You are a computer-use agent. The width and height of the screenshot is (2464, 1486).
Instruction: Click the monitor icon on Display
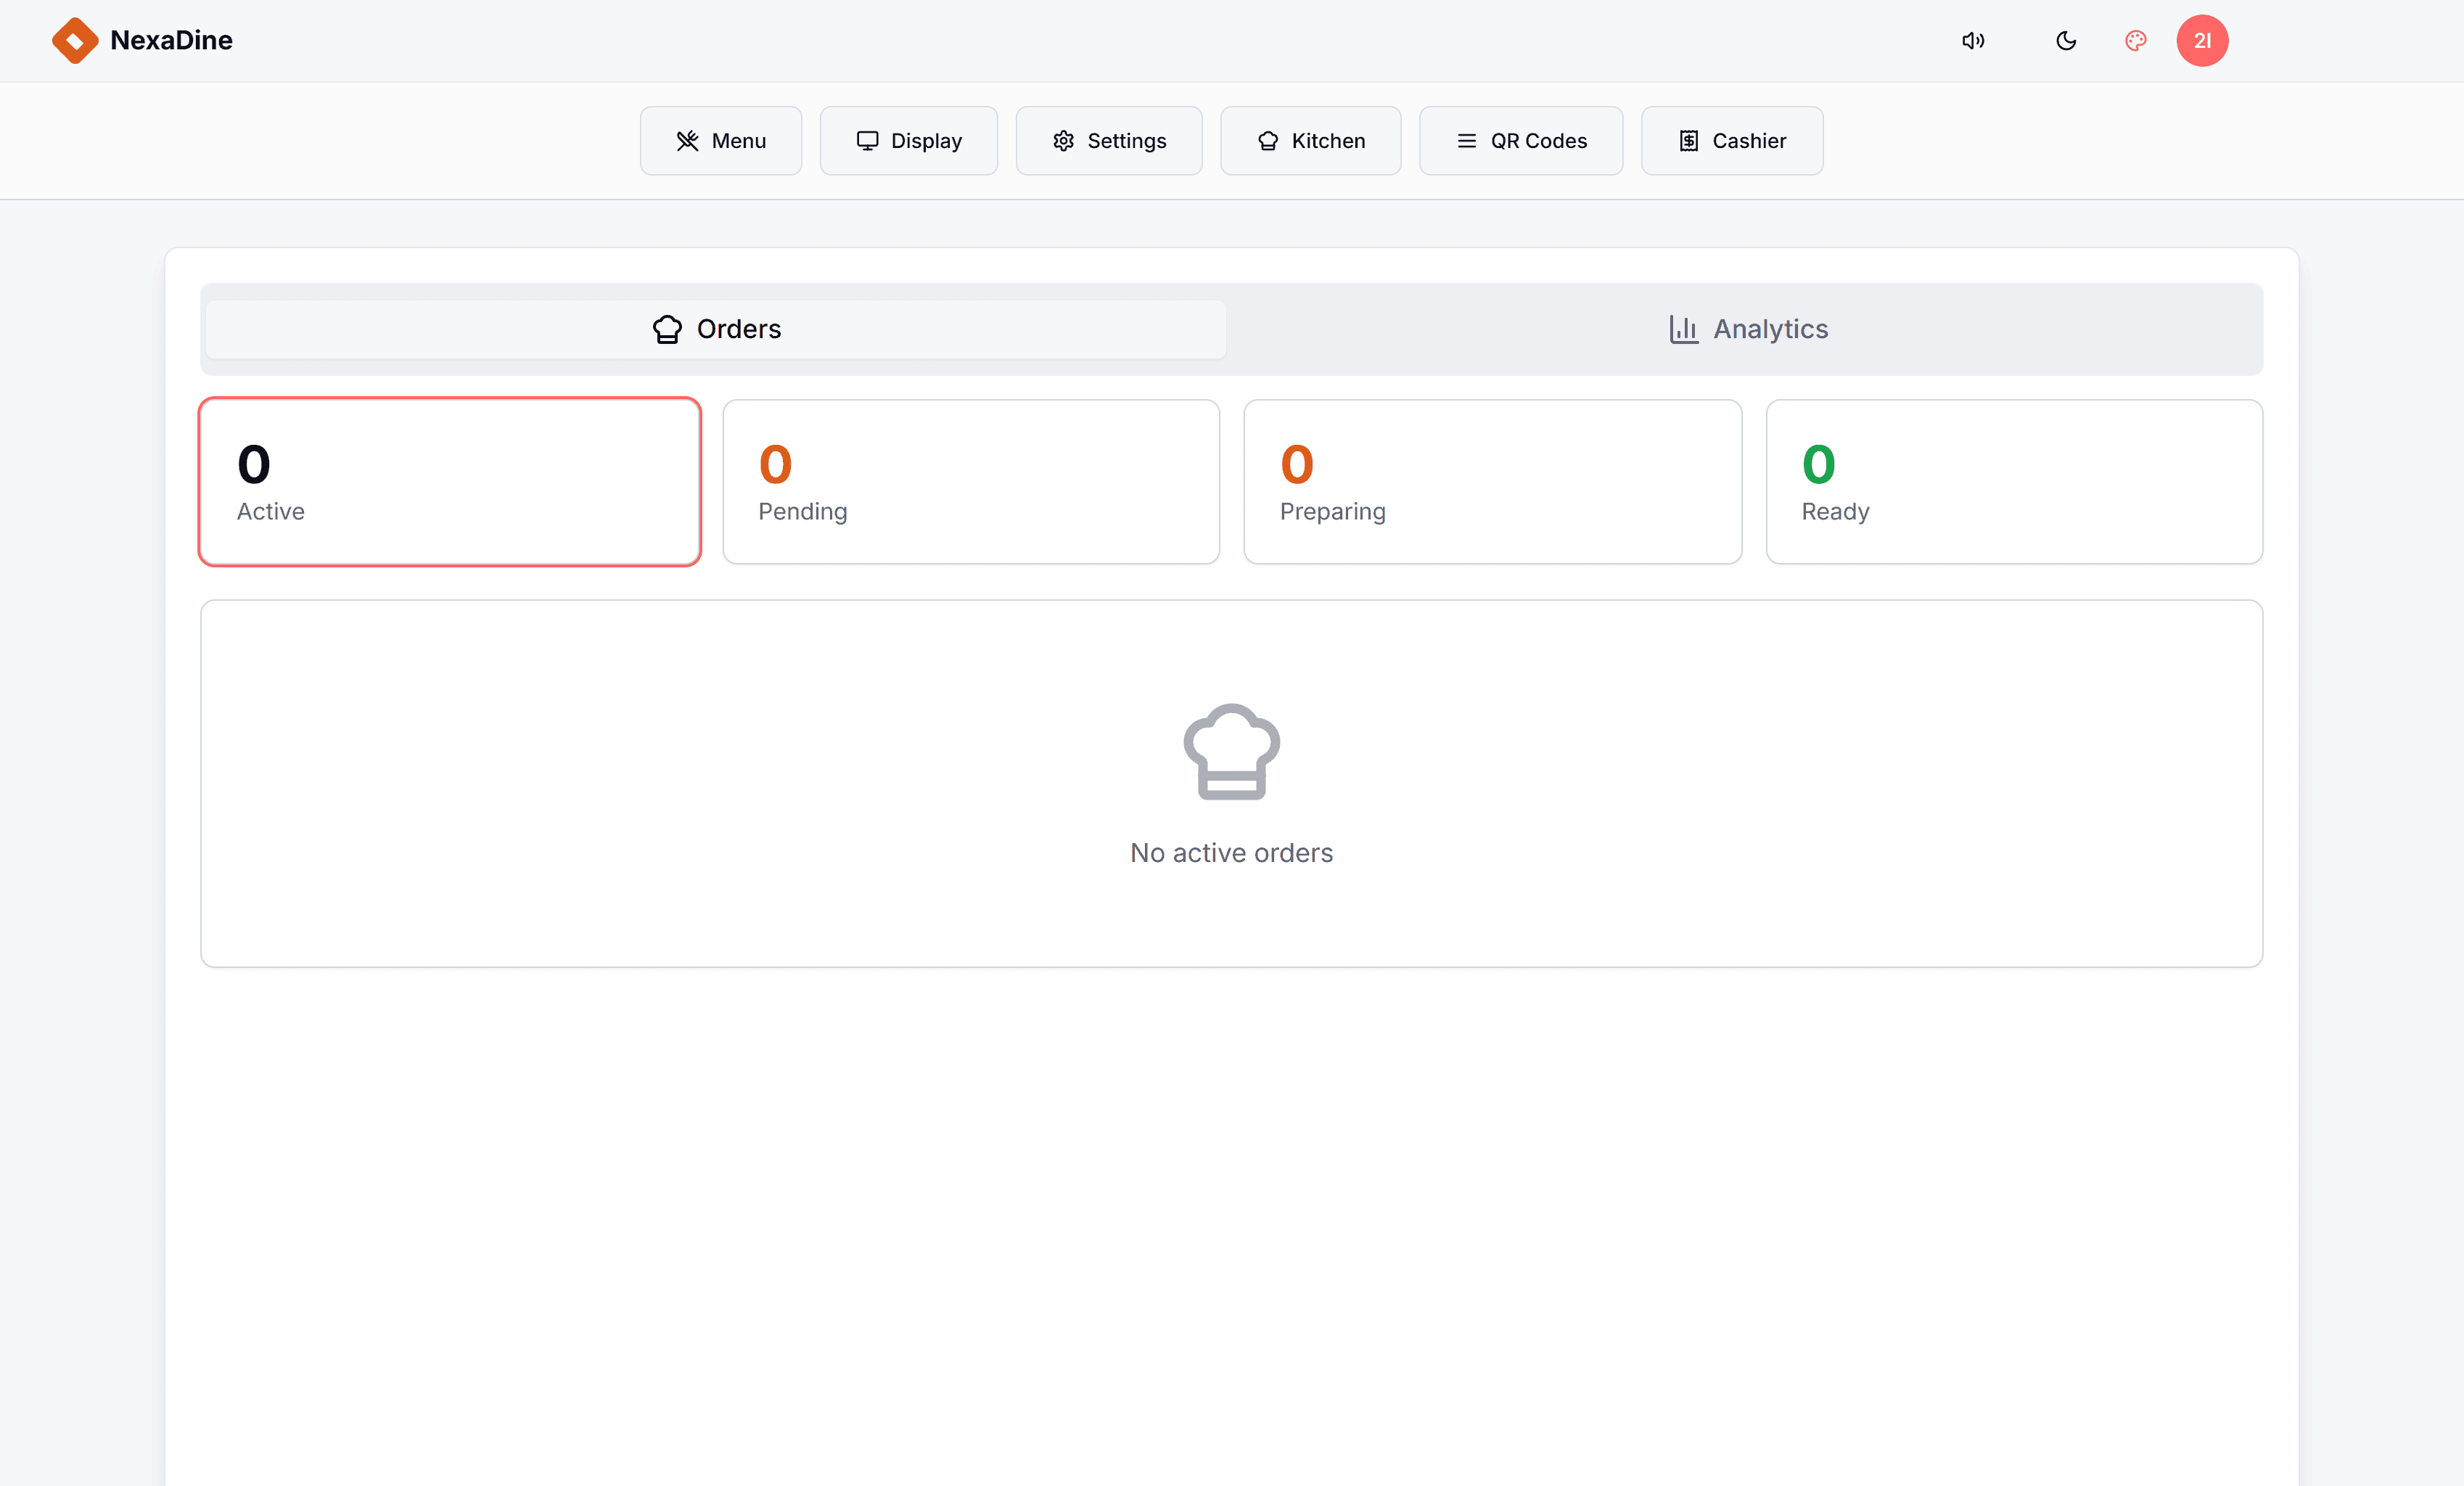click(867, 141)
